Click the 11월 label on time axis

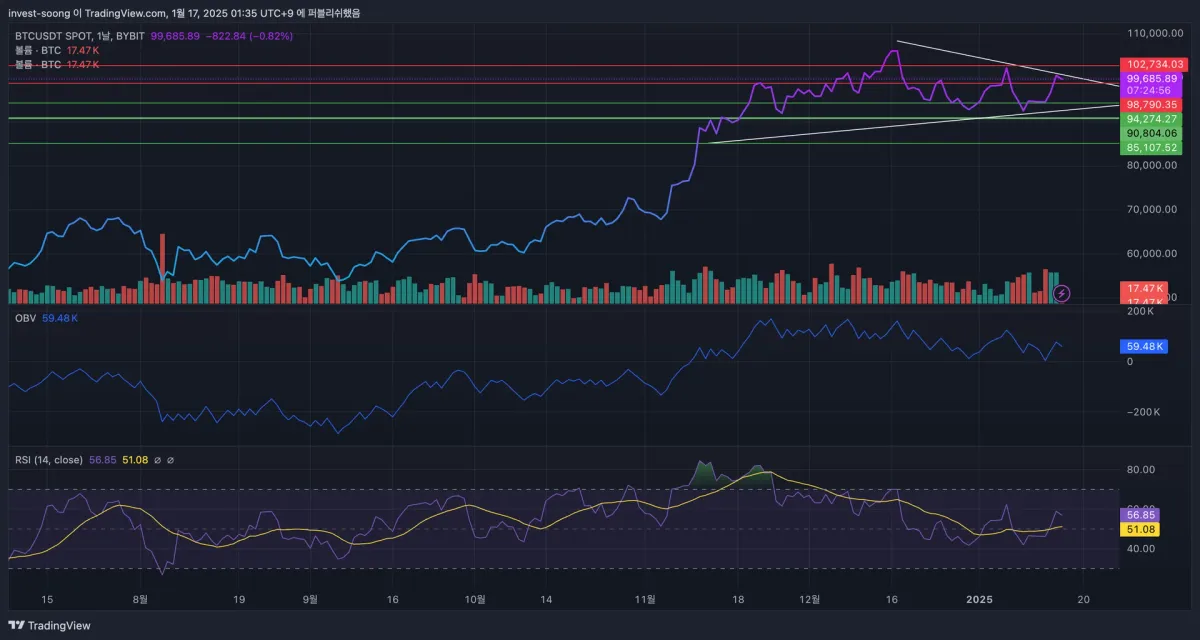[645, 599]
